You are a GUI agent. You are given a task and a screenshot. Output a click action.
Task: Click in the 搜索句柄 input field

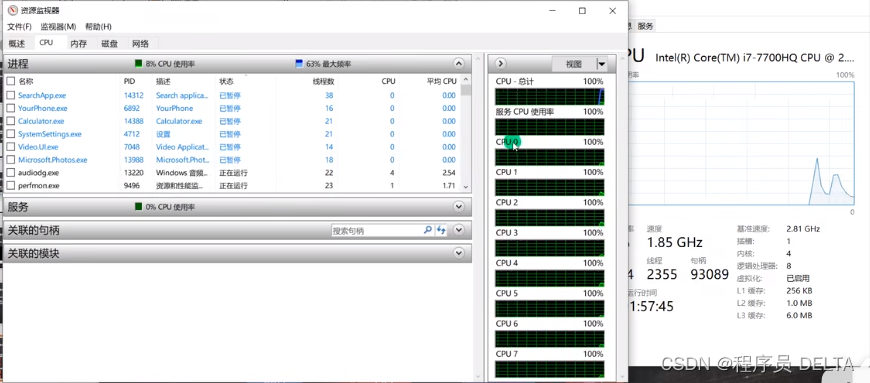(377, 230)
